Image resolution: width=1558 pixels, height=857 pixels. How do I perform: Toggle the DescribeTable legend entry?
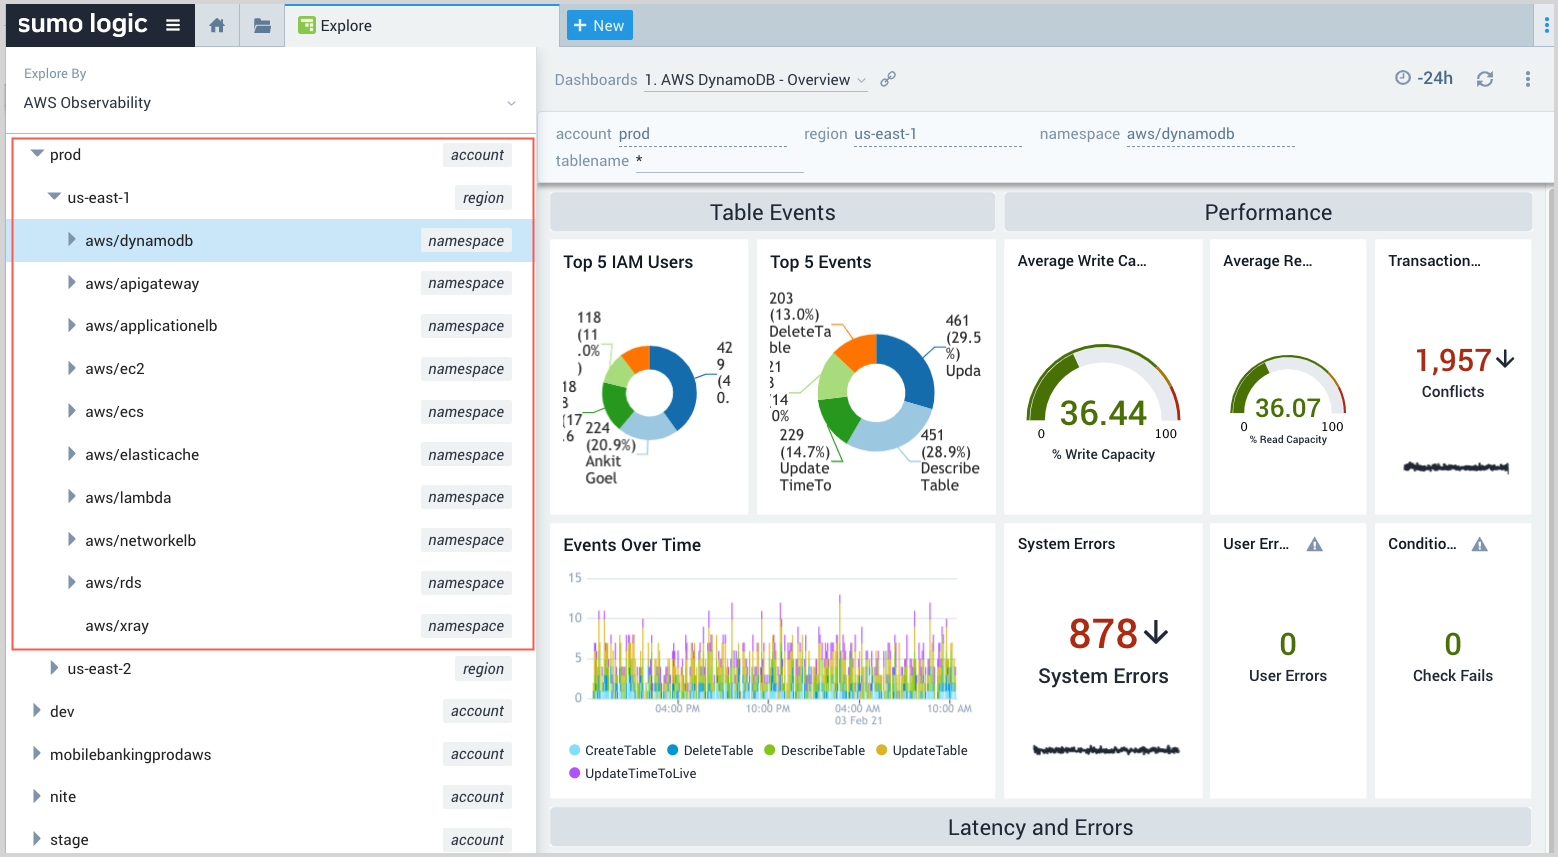click(814, 750)
